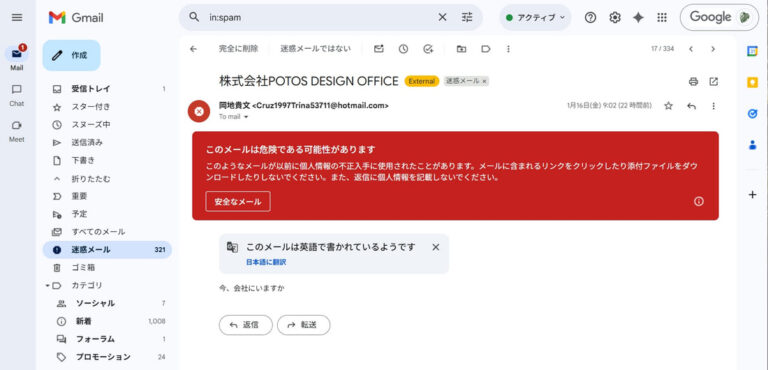
Task: Open the 送信済み sent folder
Action: pos(107,143)
